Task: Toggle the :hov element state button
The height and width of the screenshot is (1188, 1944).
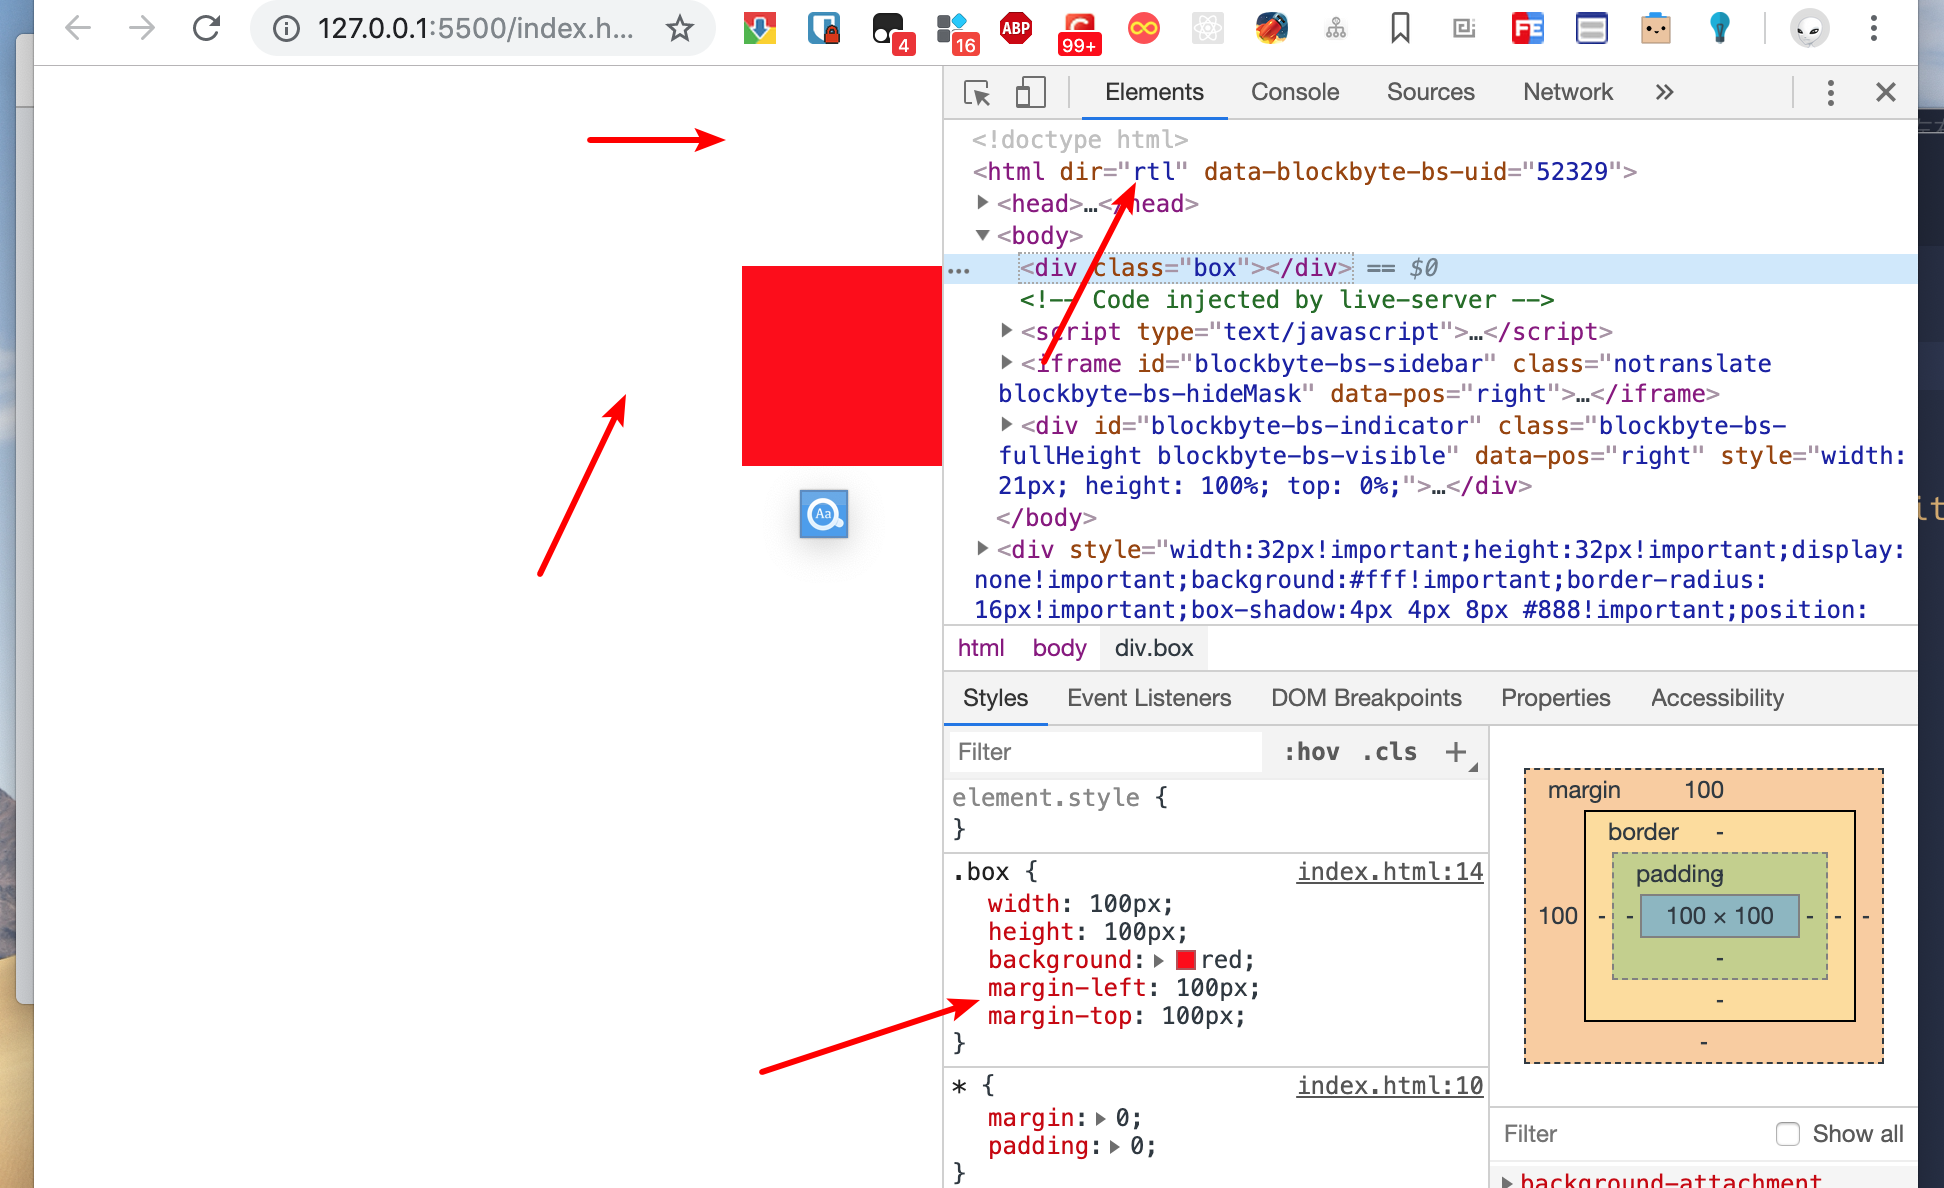Action: pyautogui.click(x=1311, y=752)
